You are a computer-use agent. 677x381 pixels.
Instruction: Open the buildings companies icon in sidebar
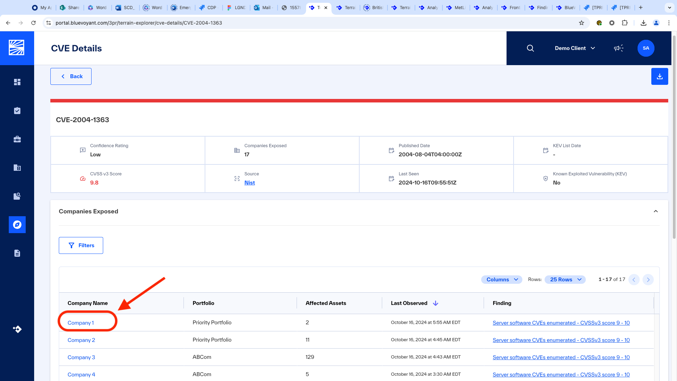pos(17,168)
